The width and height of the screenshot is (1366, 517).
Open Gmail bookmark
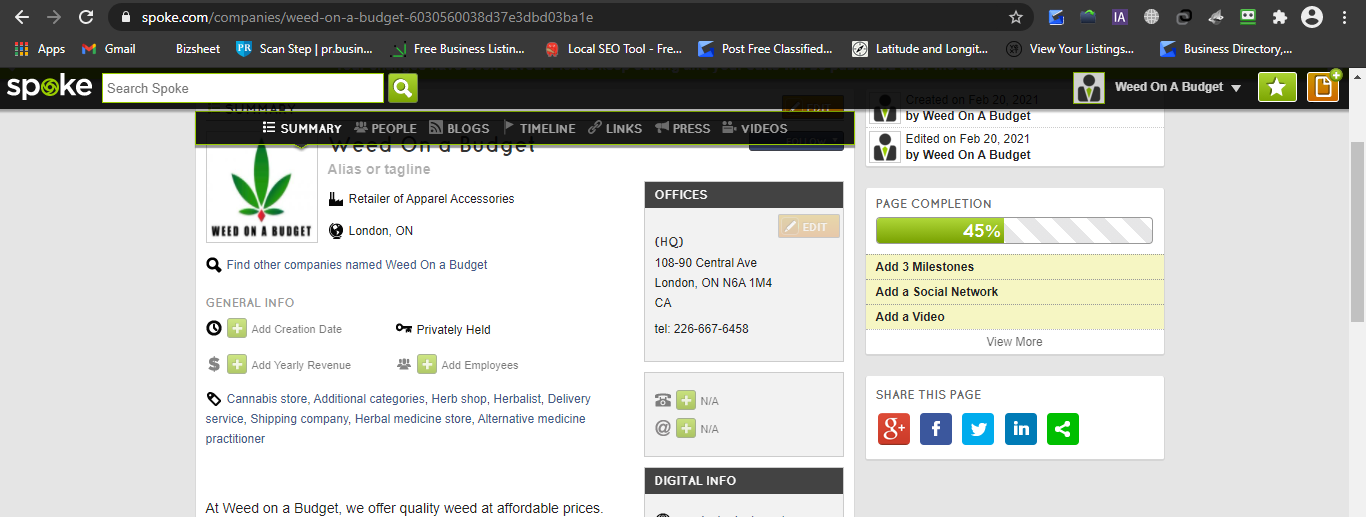108,48
